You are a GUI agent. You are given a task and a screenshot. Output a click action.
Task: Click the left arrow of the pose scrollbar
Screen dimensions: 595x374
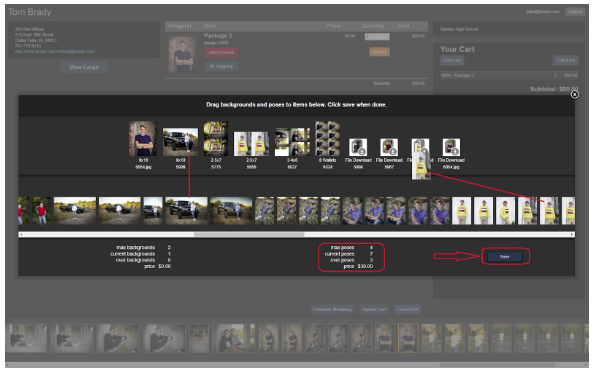(x=21, y=234)
